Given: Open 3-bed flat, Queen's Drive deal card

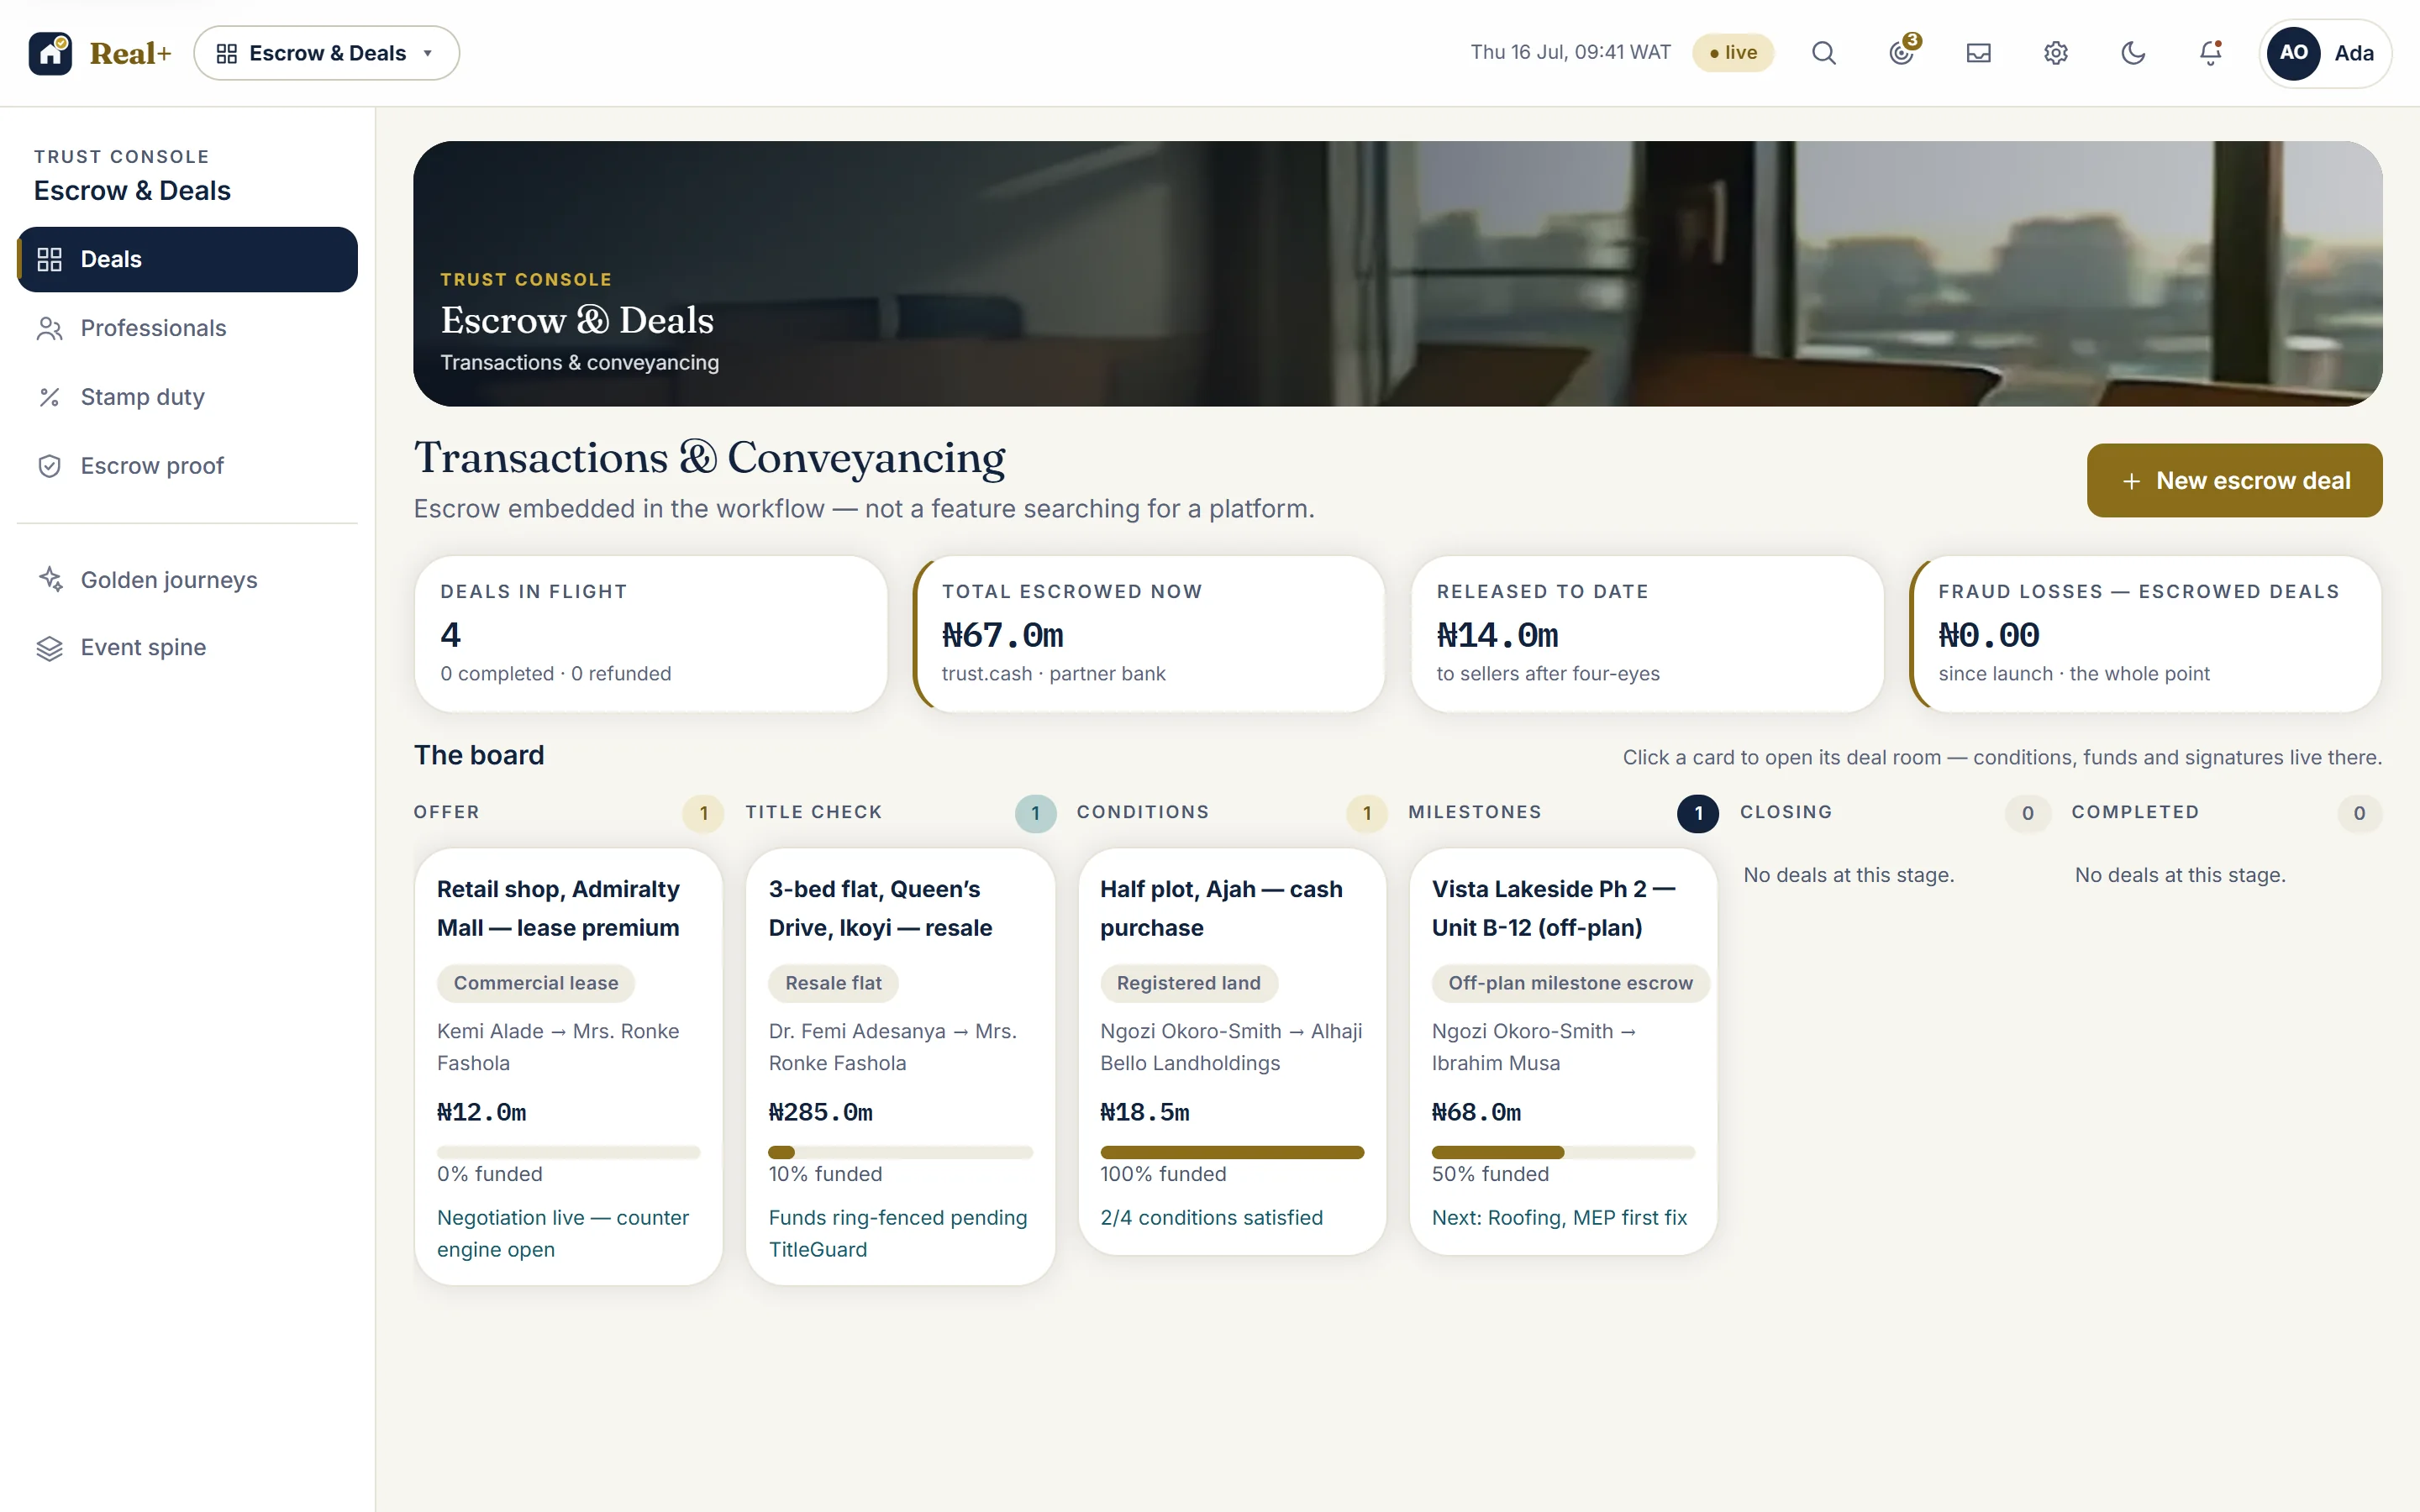Looking at the screenshot, I should [900, 1067].
